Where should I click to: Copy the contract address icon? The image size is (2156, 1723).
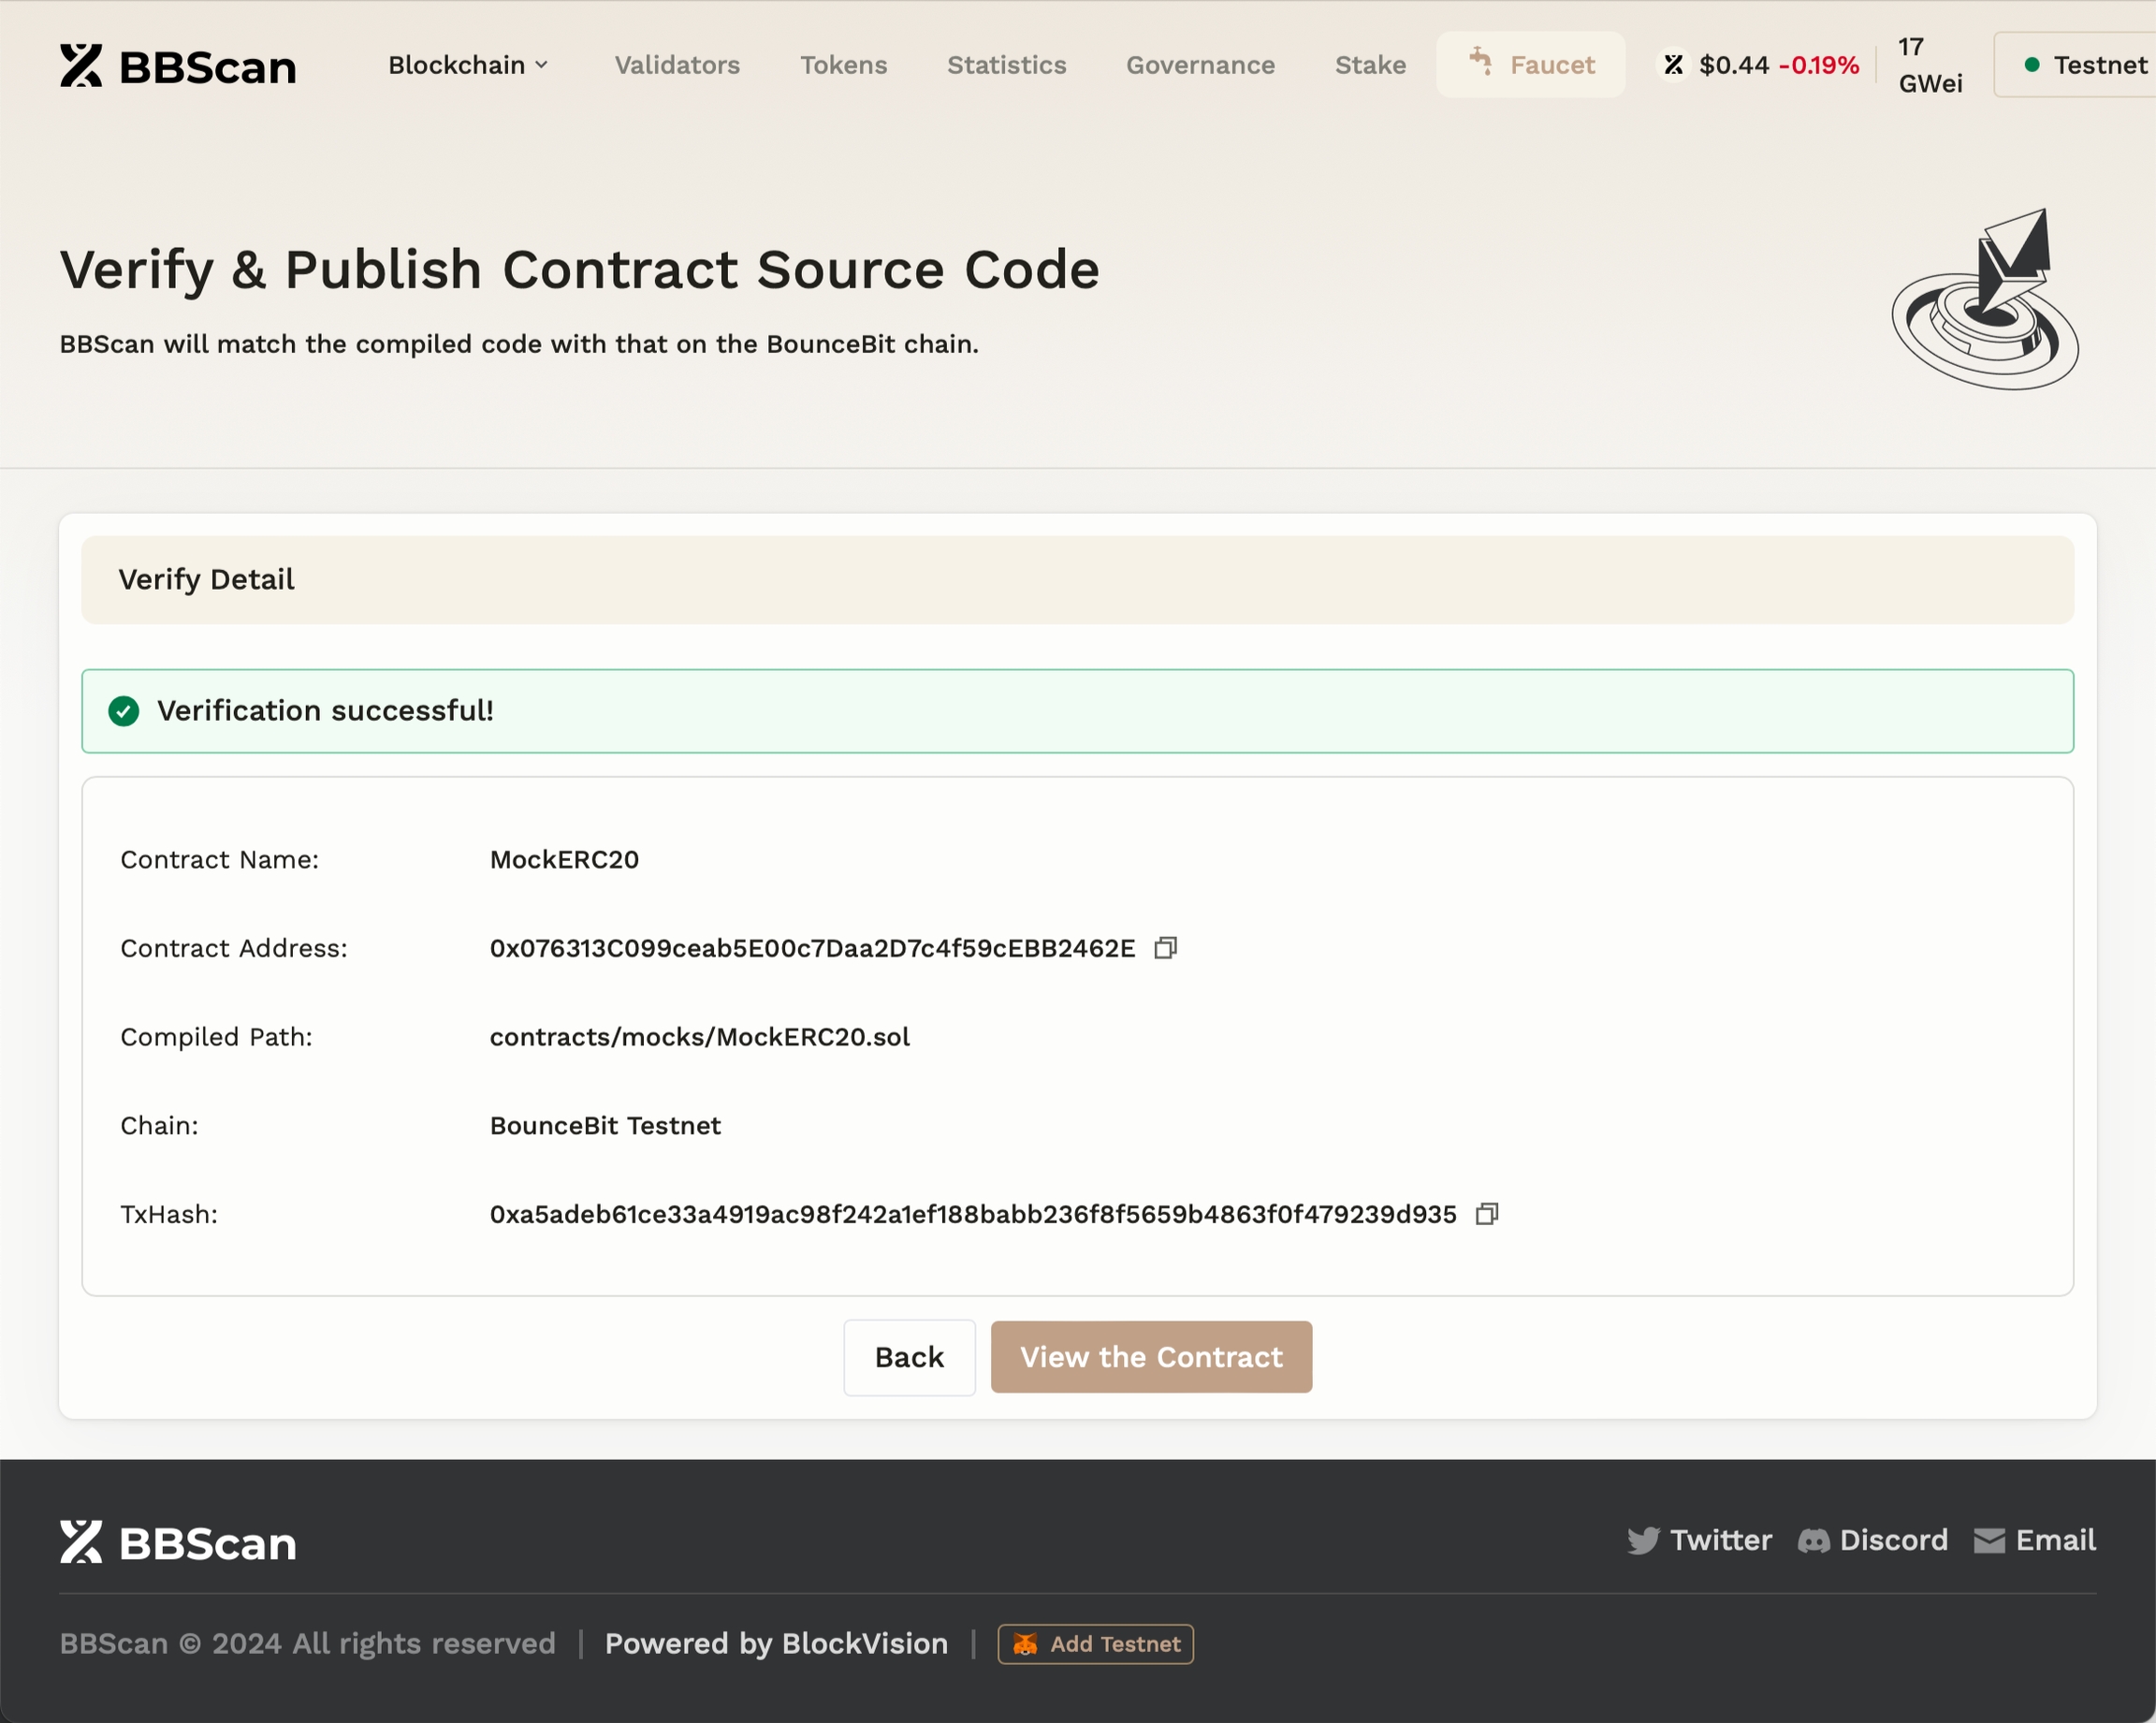(x=1165, y=948)
